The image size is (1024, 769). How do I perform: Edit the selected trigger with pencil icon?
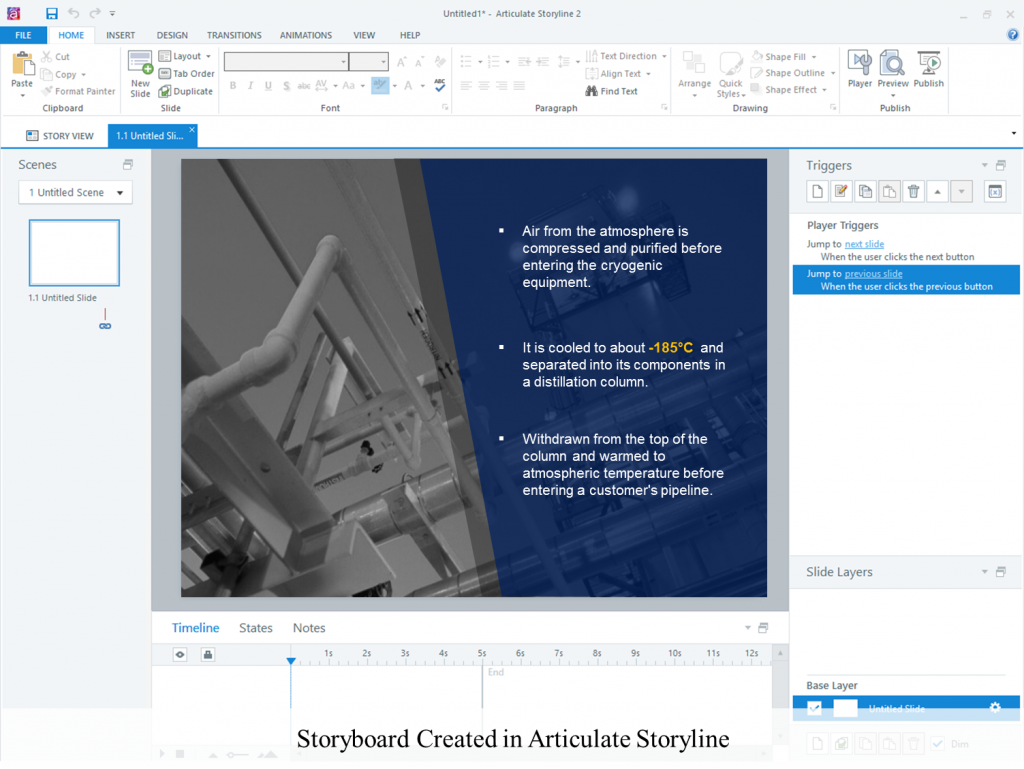pos(840,191)
